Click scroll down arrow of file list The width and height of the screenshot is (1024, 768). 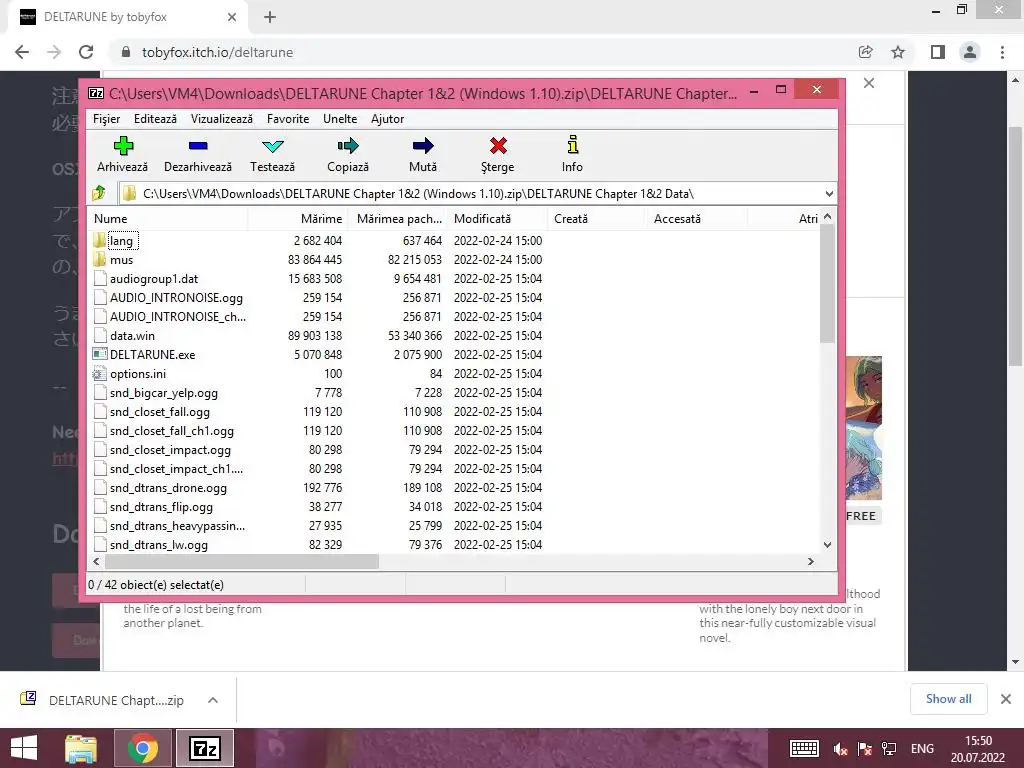coord(827,545)
